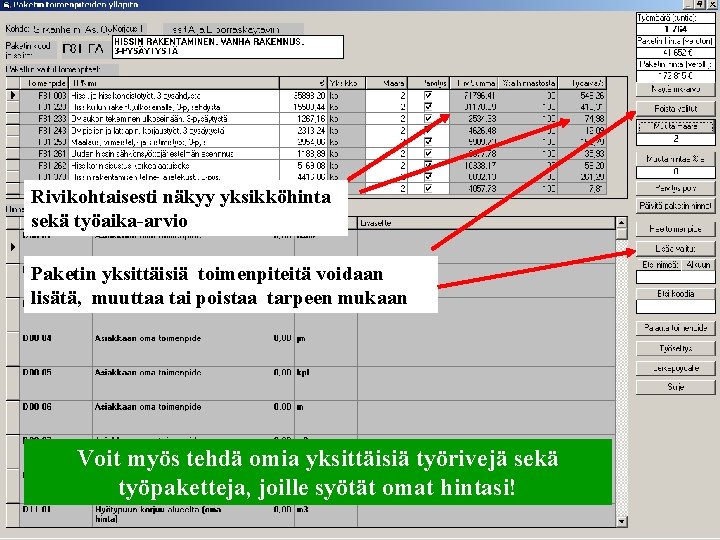Viewport: 720px width, 540px height.
Task: Toggle the checkbox in the row summing 4057,73
Action: coord(428,188)
